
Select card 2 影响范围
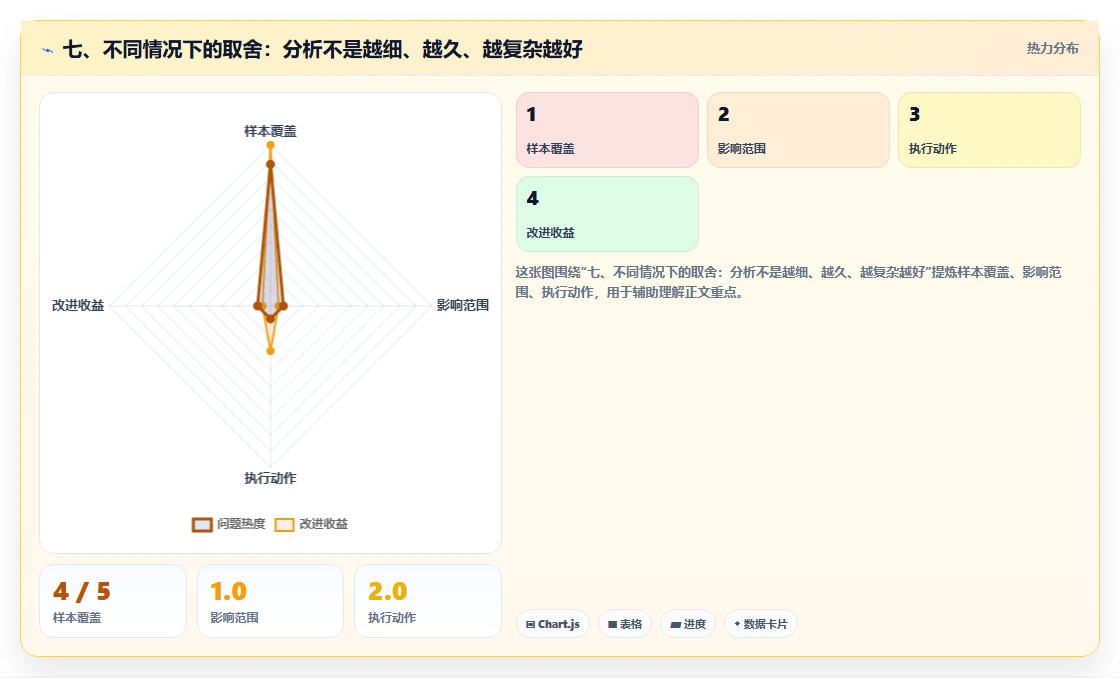tap(798, 130)
